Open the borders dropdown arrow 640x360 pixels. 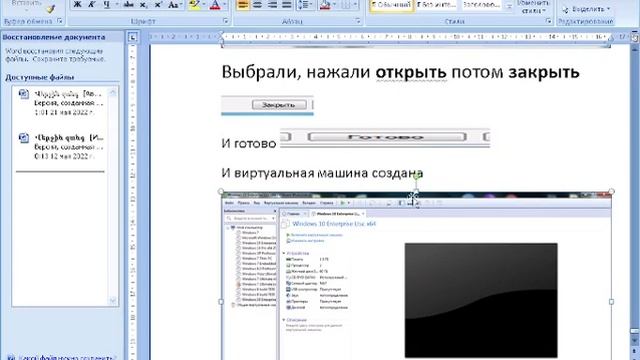tap(355, 4)
